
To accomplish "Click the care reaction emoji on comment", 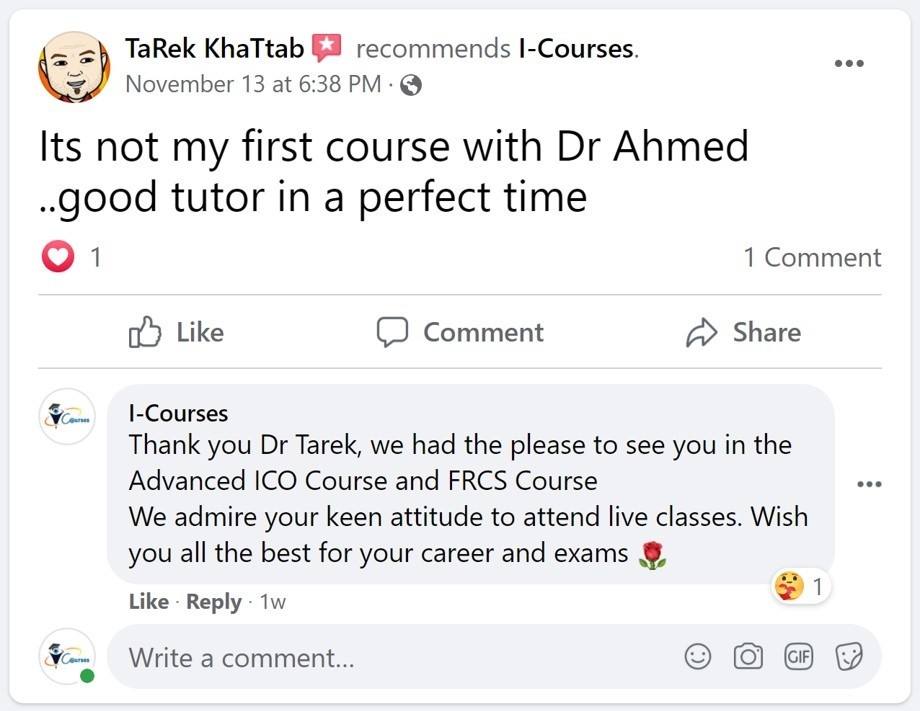I will [x=789, y=588].
